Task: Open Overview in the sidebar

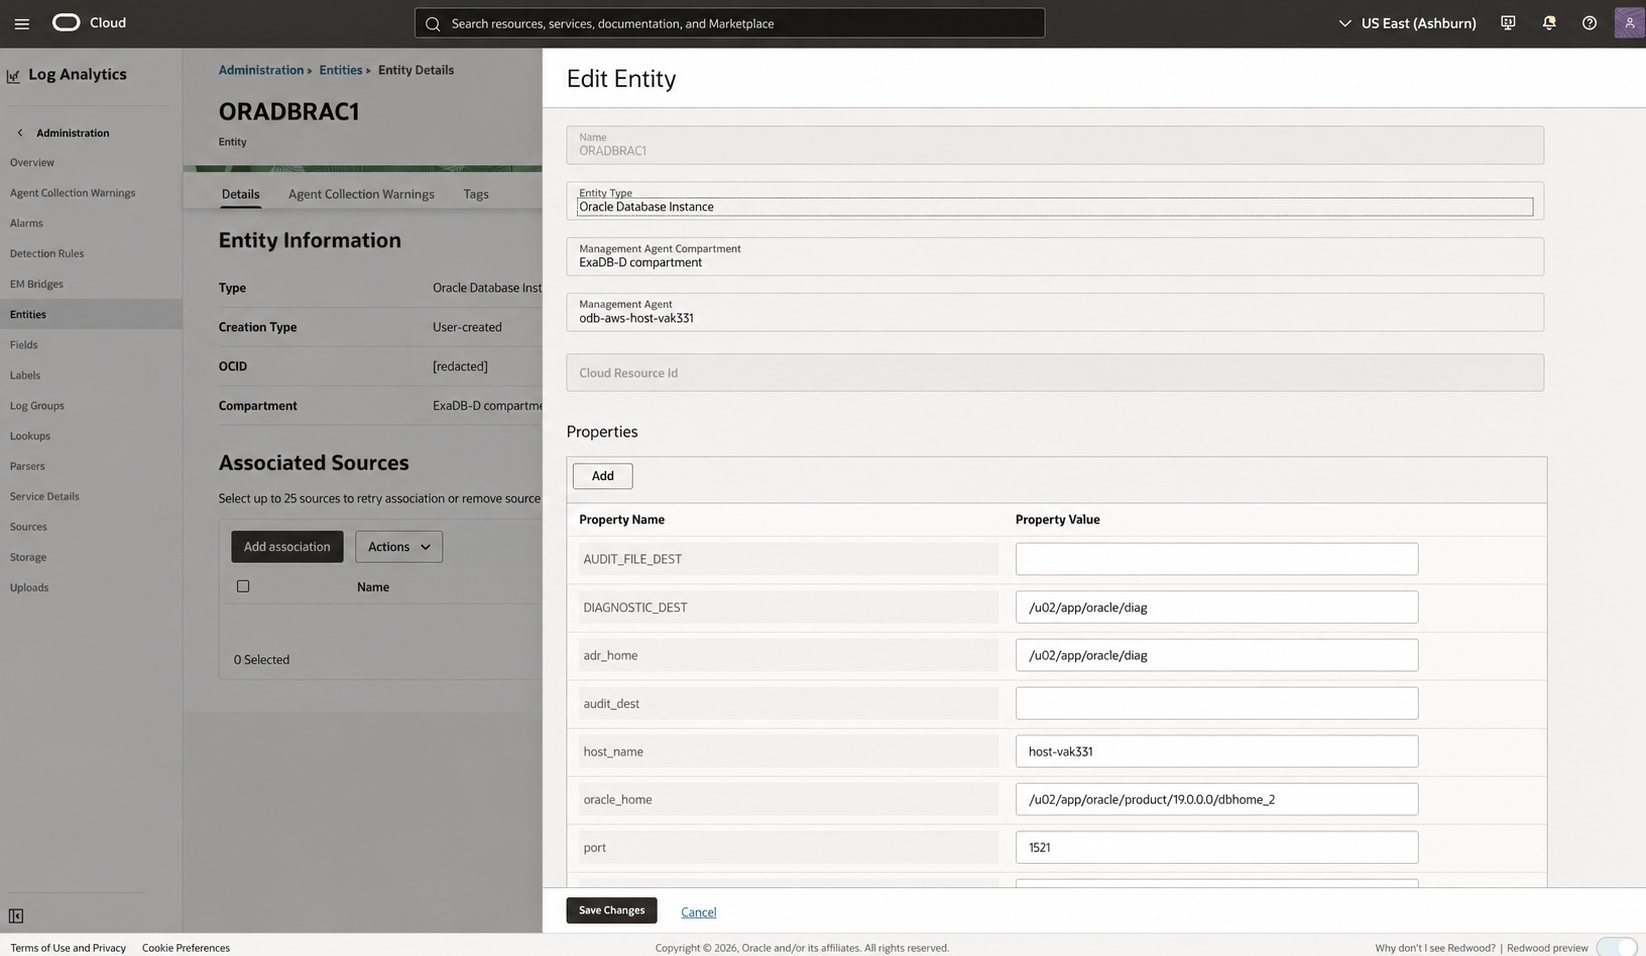Action: [x=32, y=162]
